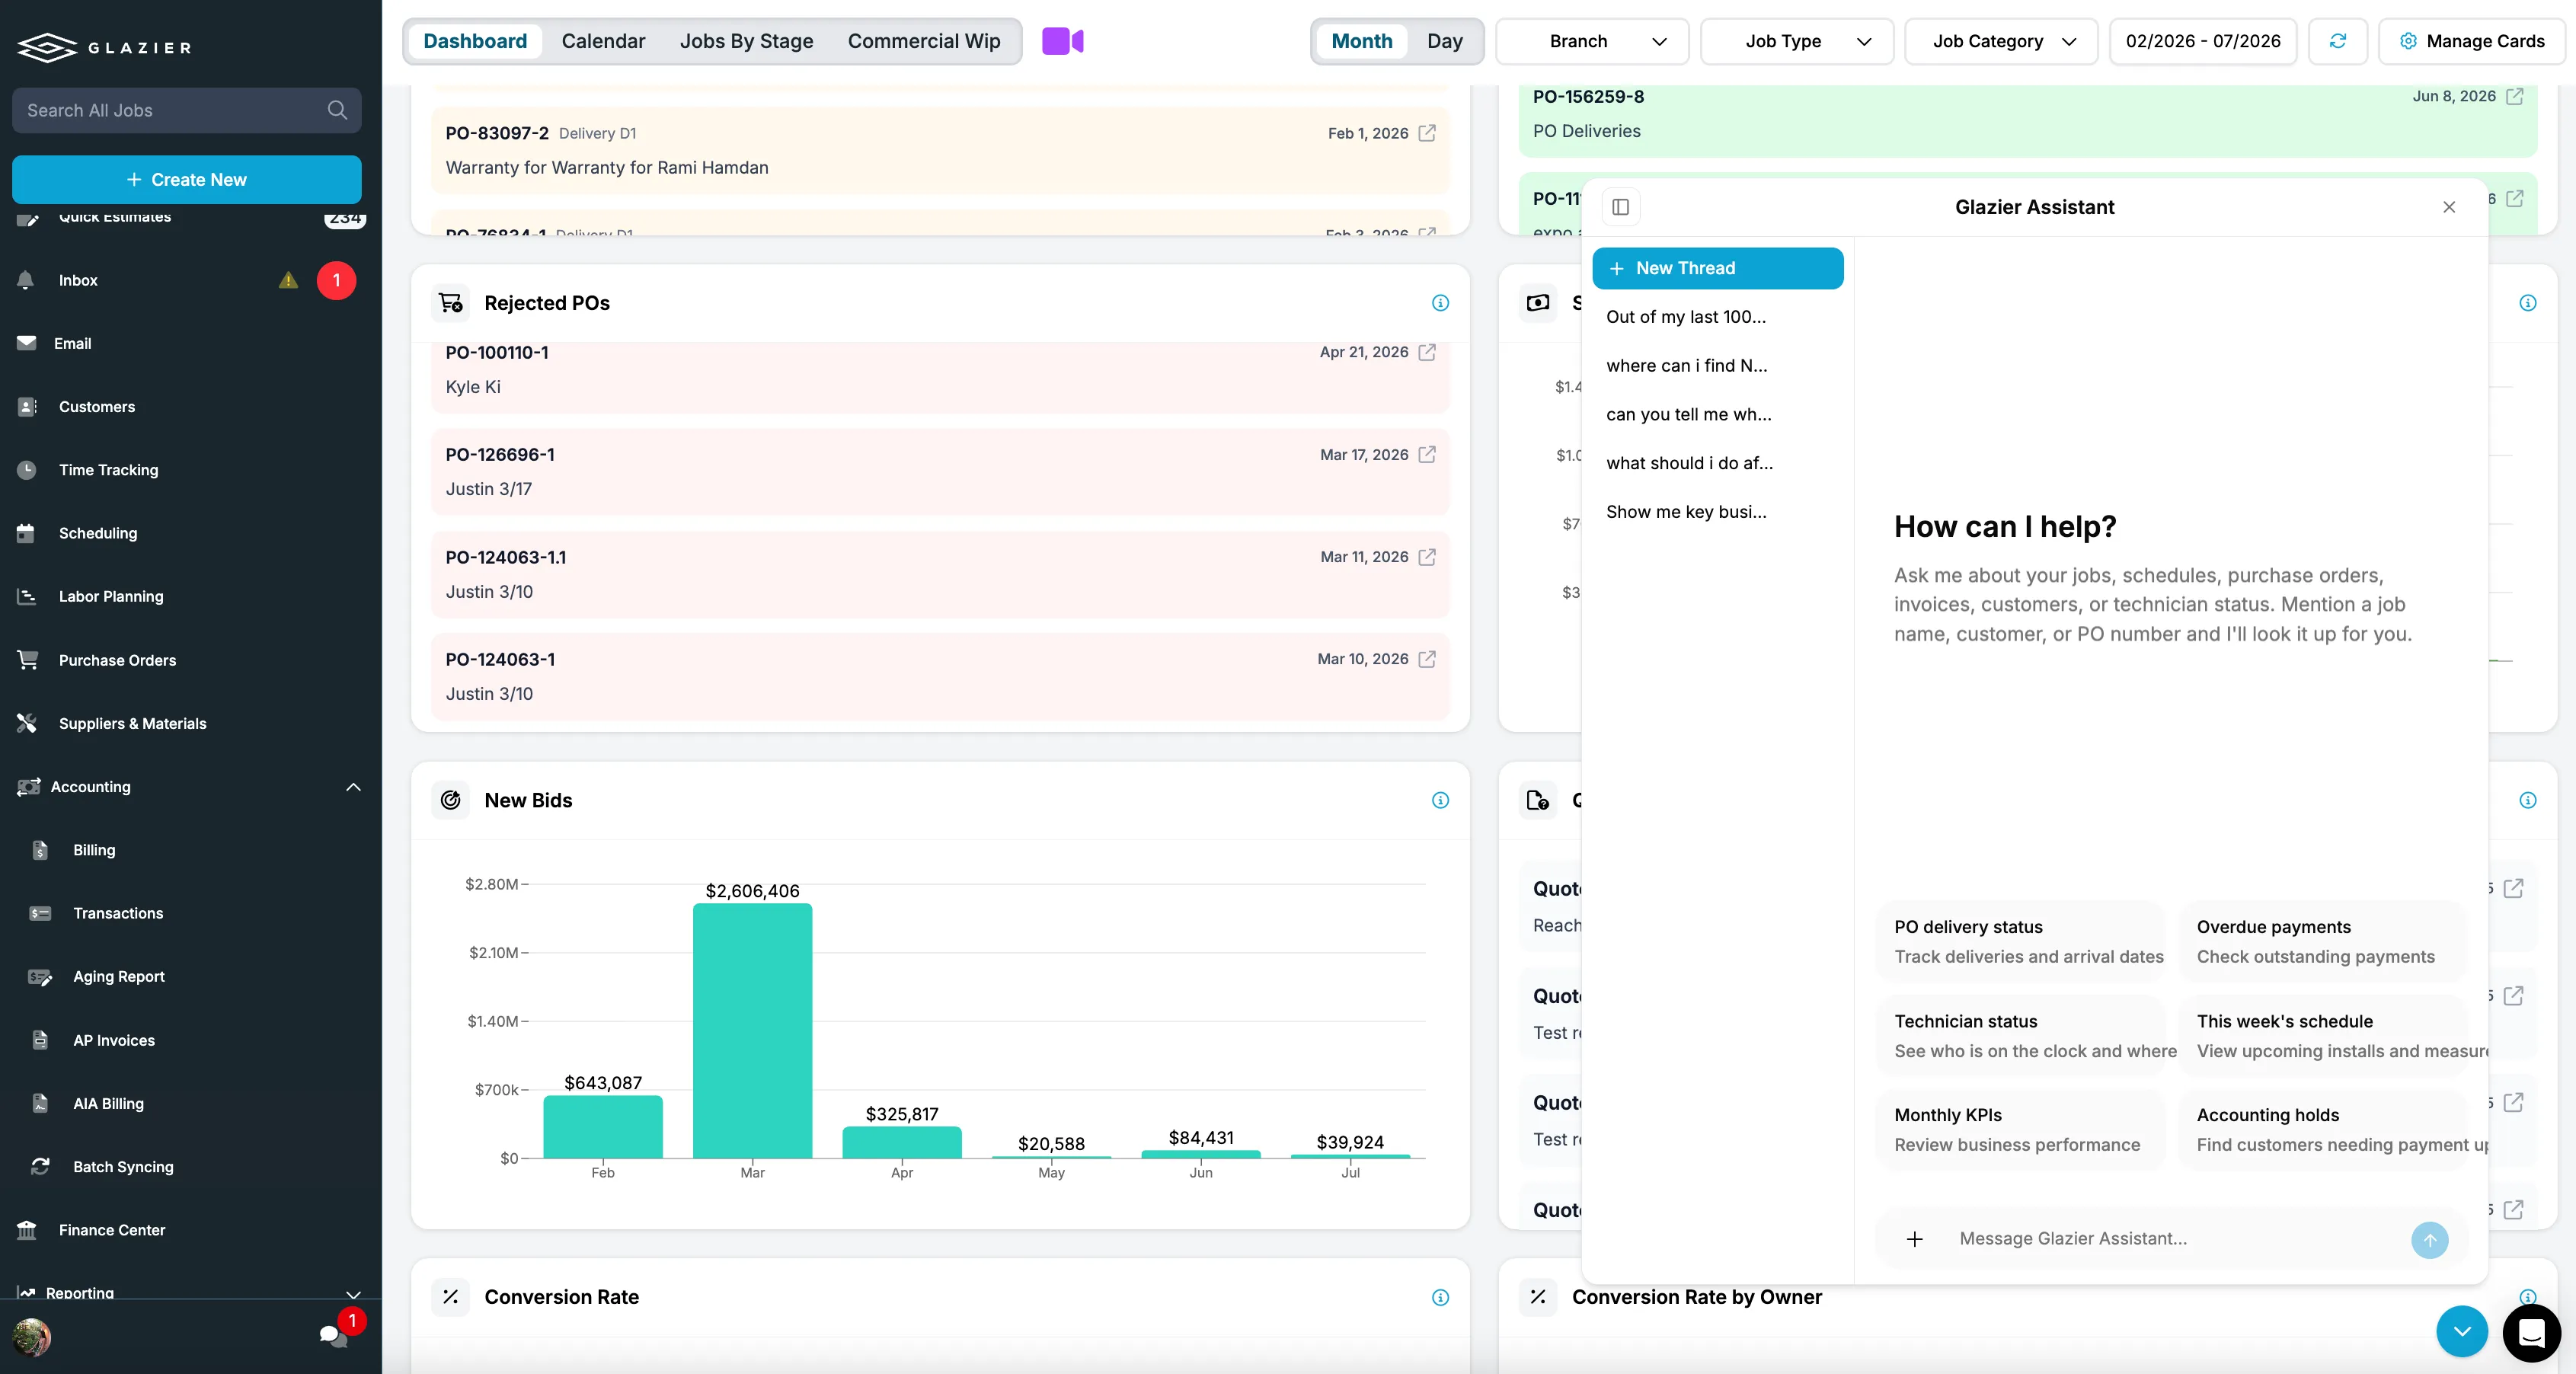Refresh dashboard with the sync icon
2576x1374 pixels.
[x=2337, y=41]
